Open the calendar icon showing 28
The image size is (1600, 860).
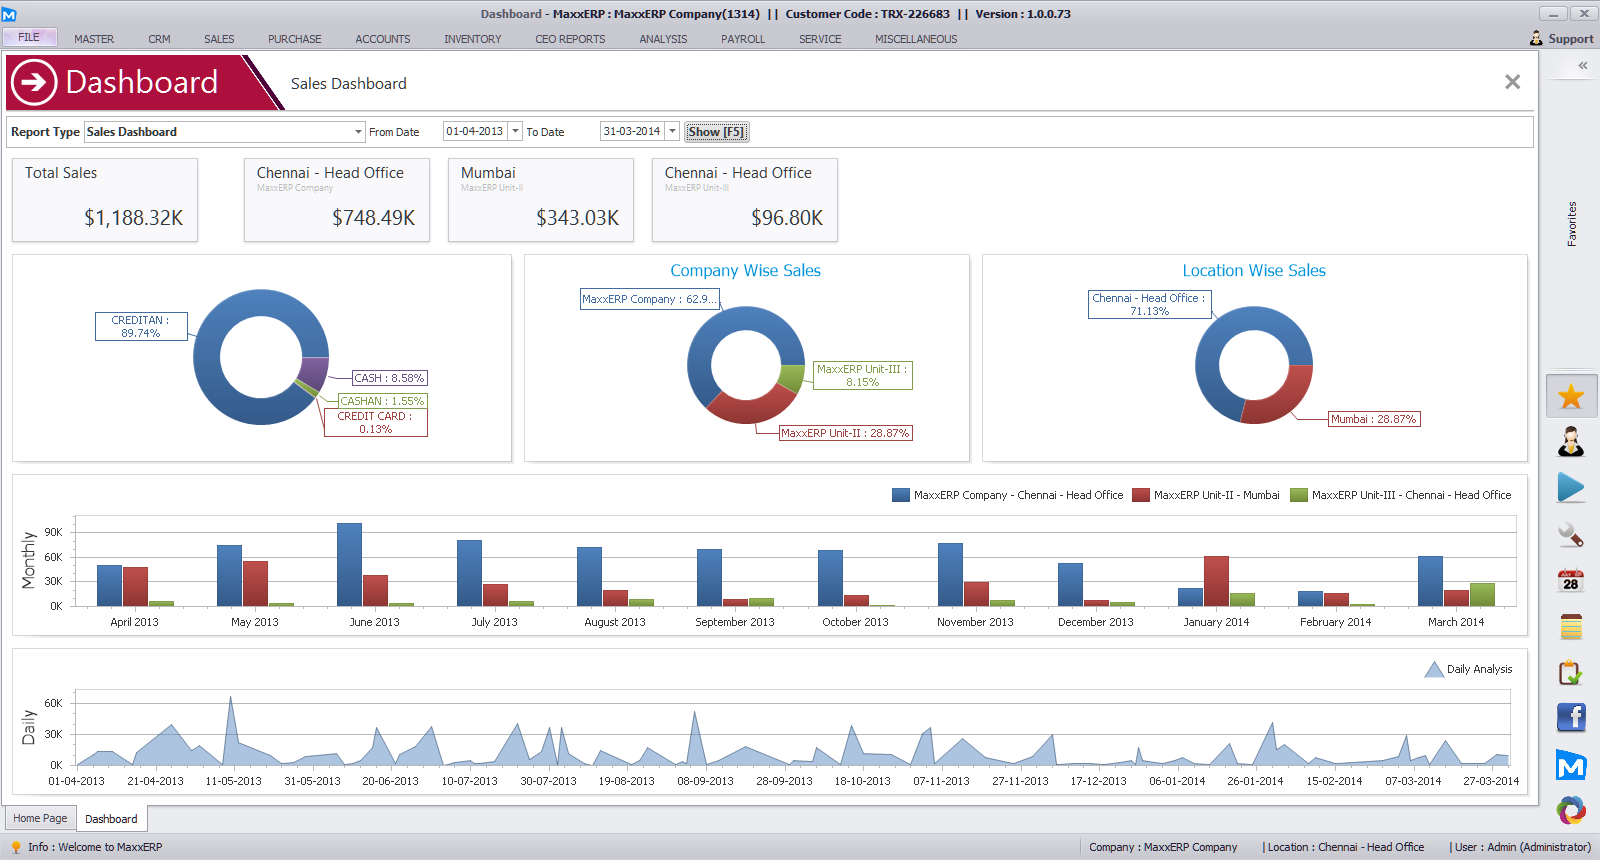(1571, 581)
